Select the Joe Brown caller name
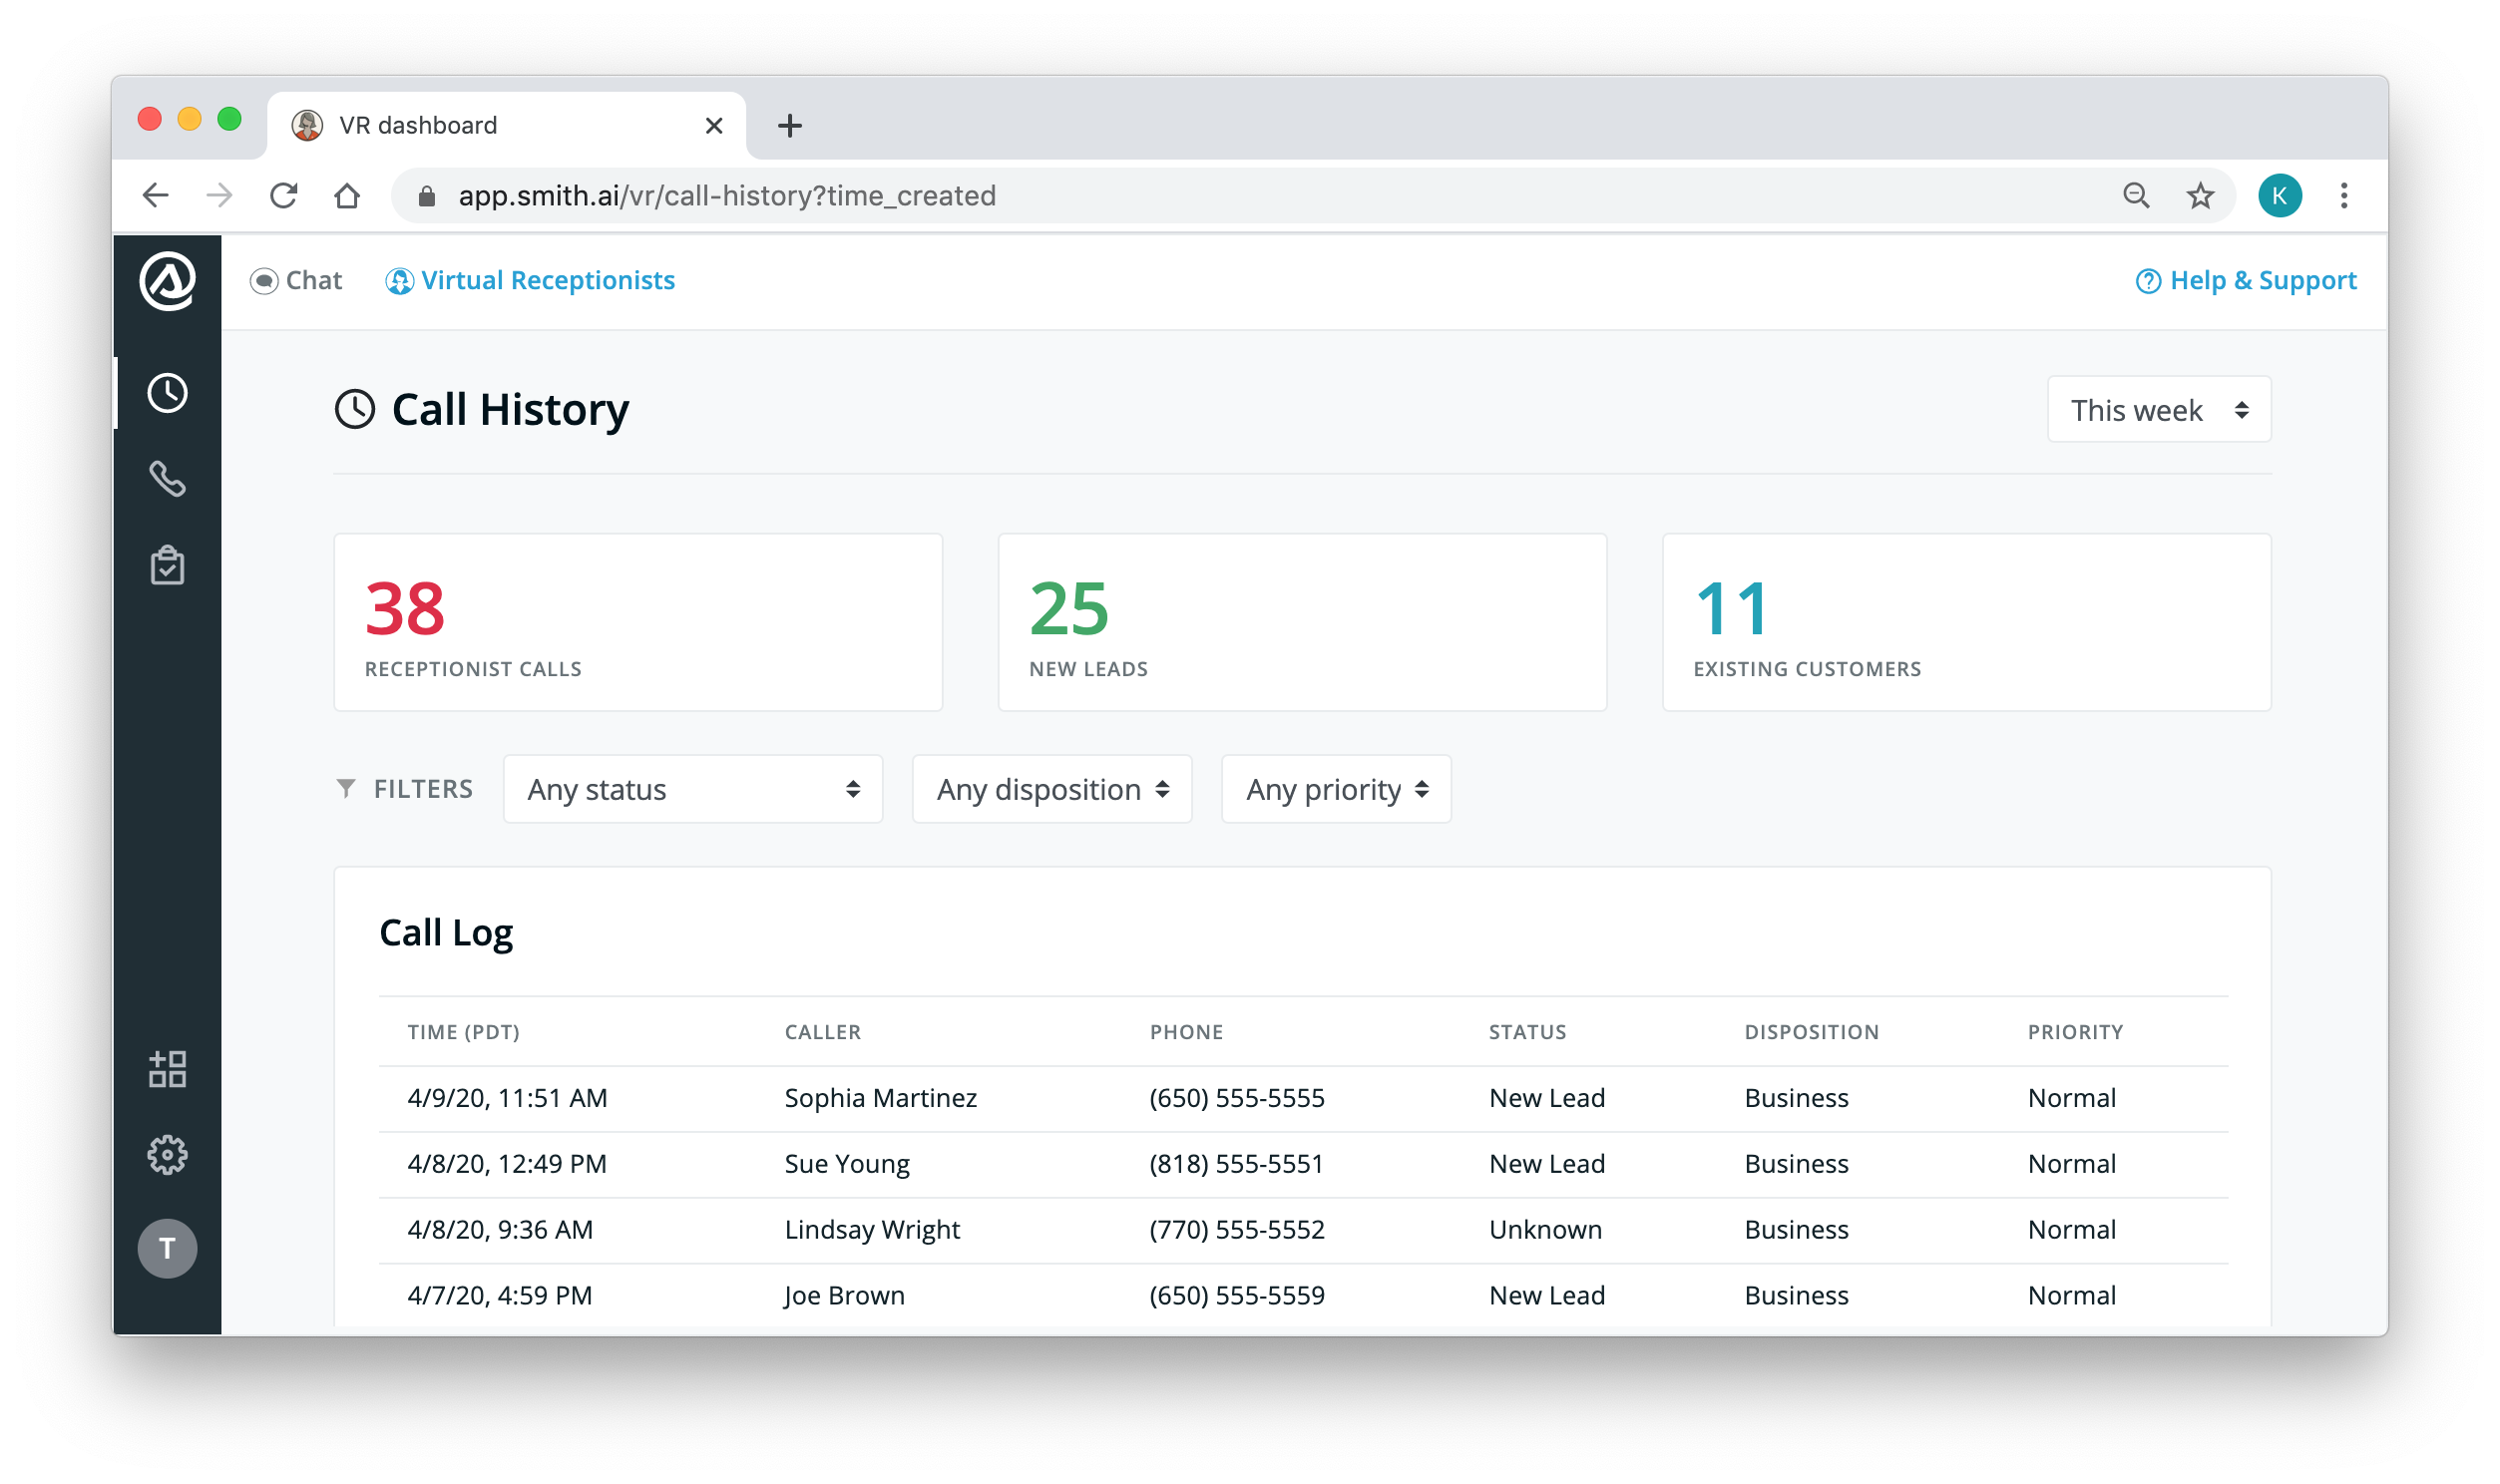Image resolution: width=2500 pixels, height=1484 pixels. pos(844,1296)
